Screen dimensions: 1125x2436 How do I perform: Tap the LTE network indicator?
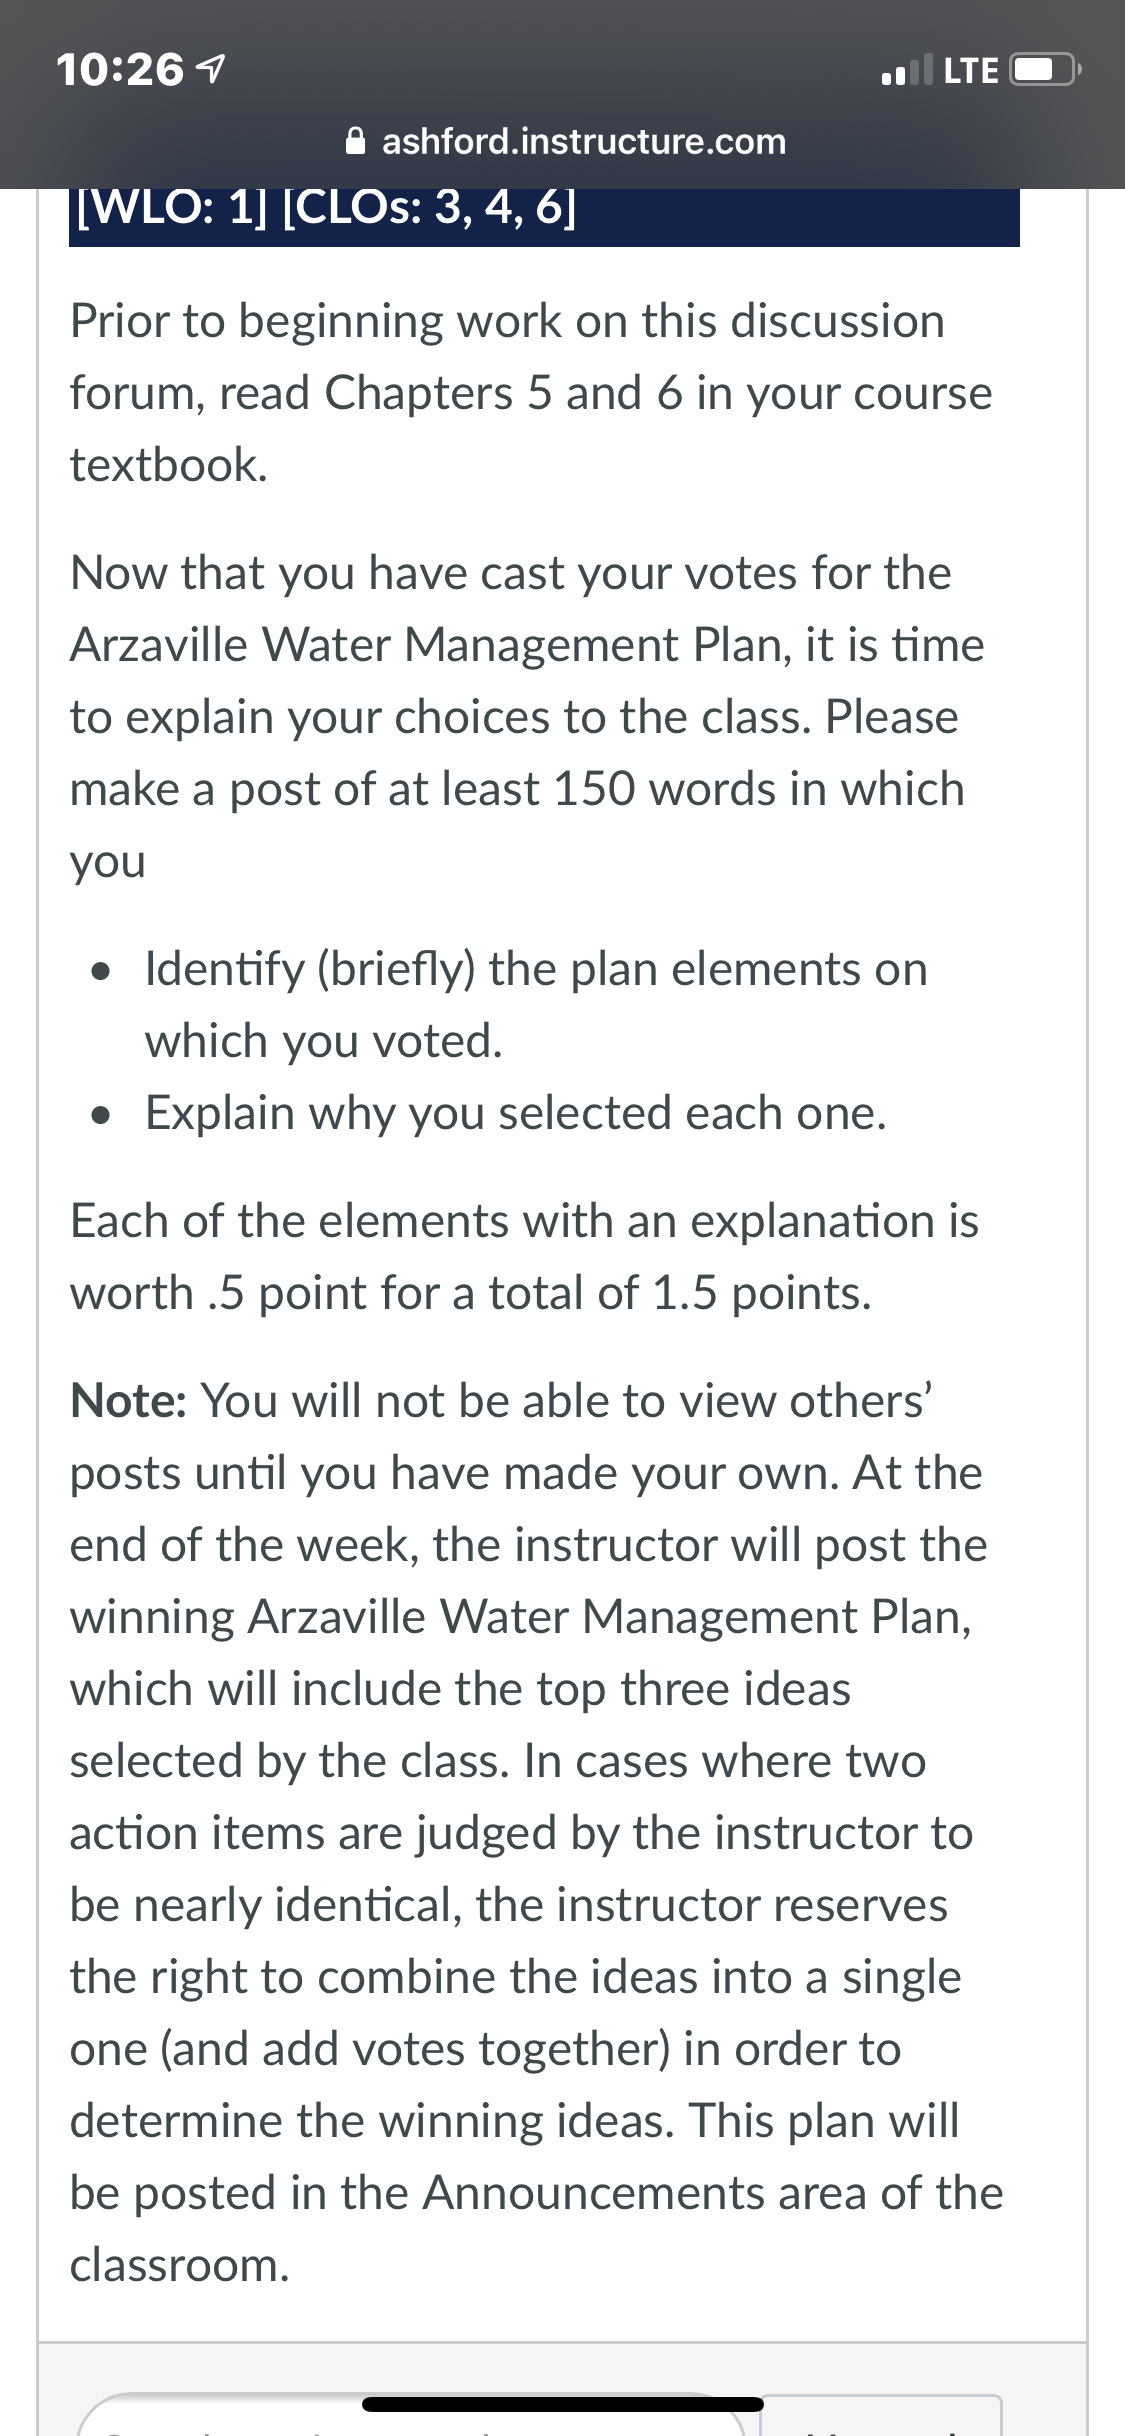[x=970, y=70]
